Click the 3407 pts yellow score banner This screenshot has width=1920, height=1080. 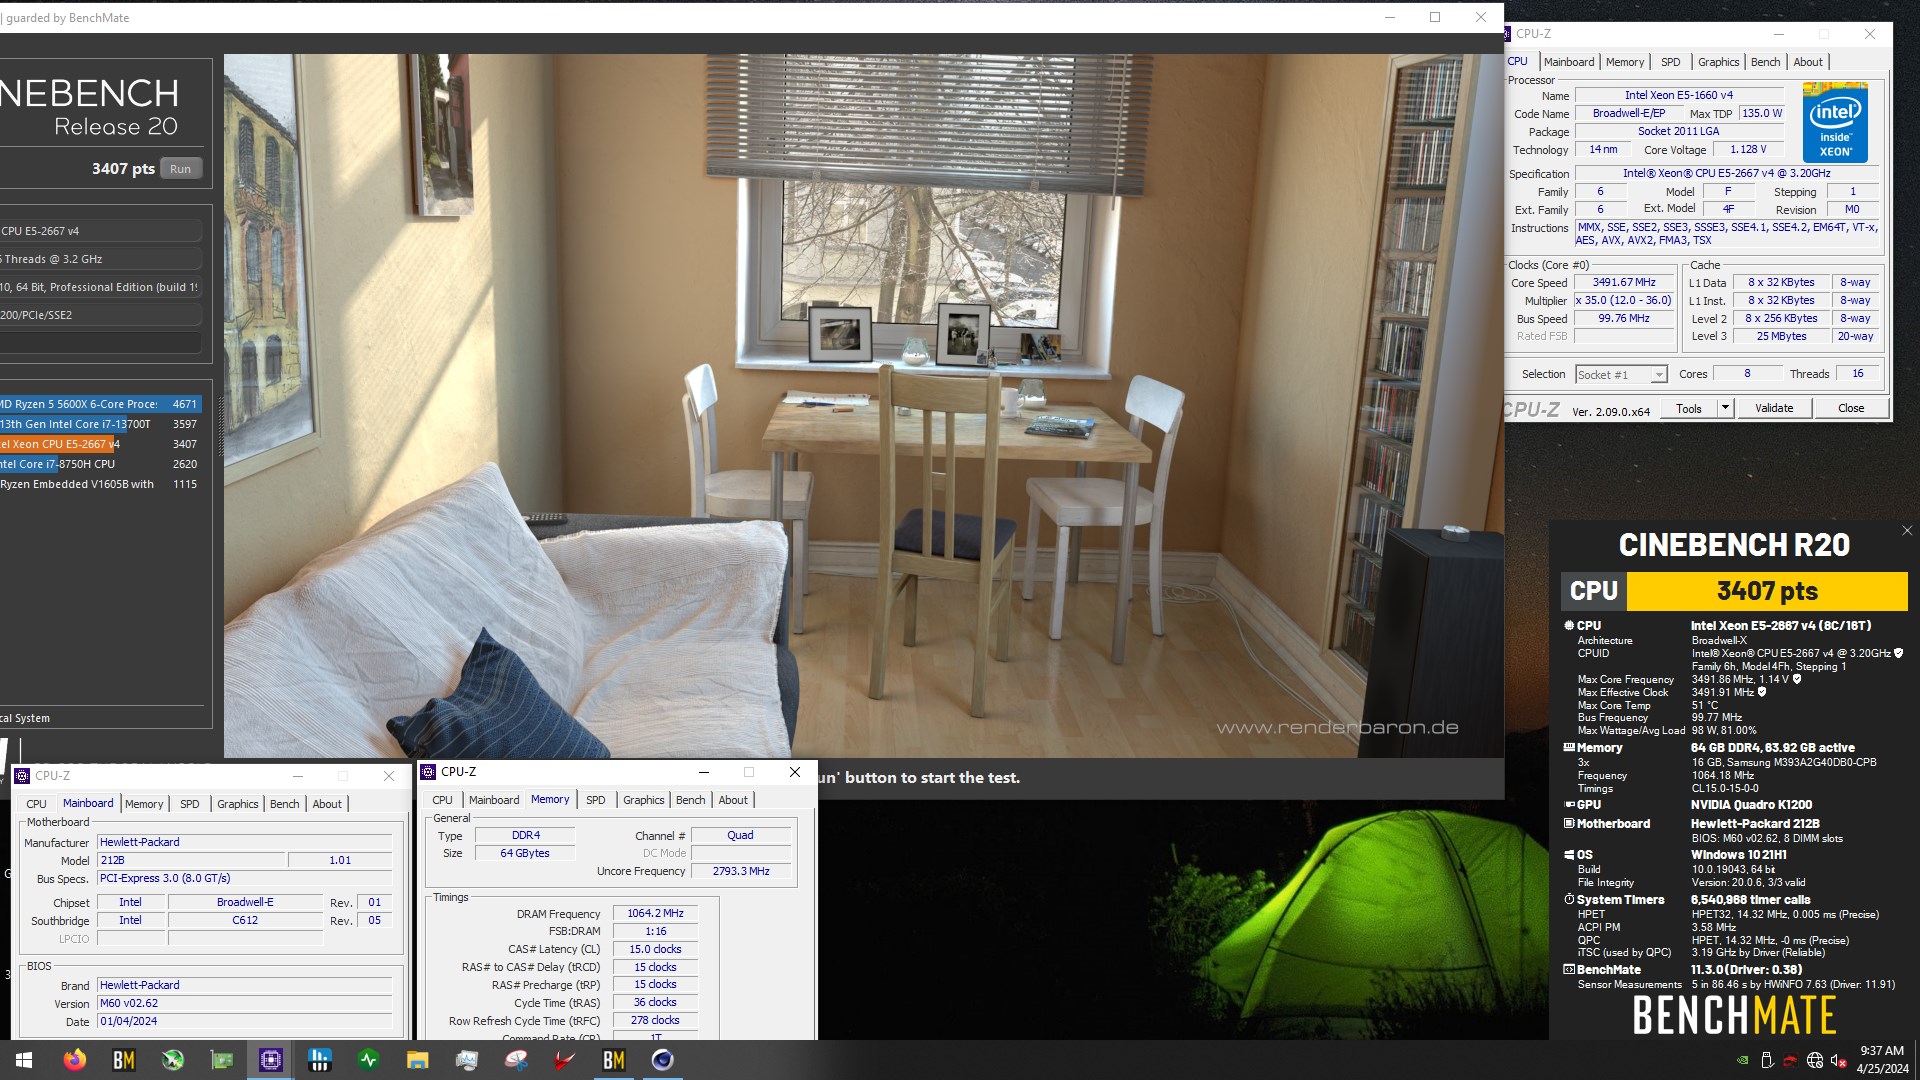[x=1767, y=591]
